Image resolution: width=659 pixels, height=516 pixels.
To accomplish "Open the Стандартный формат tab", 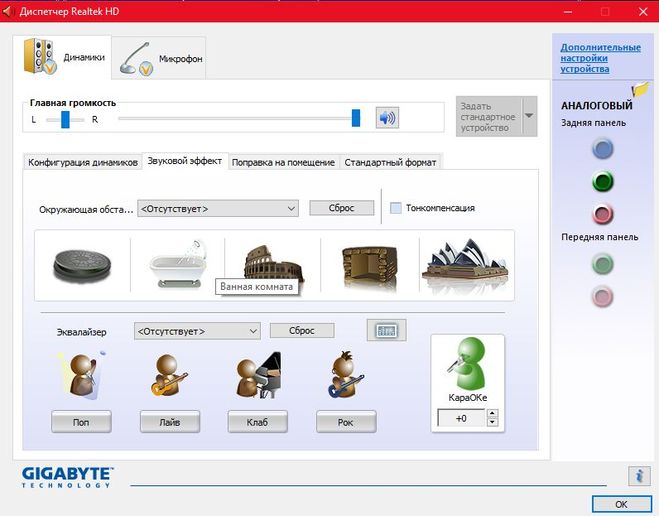I will pyautogui.click(x=390, y=162).
